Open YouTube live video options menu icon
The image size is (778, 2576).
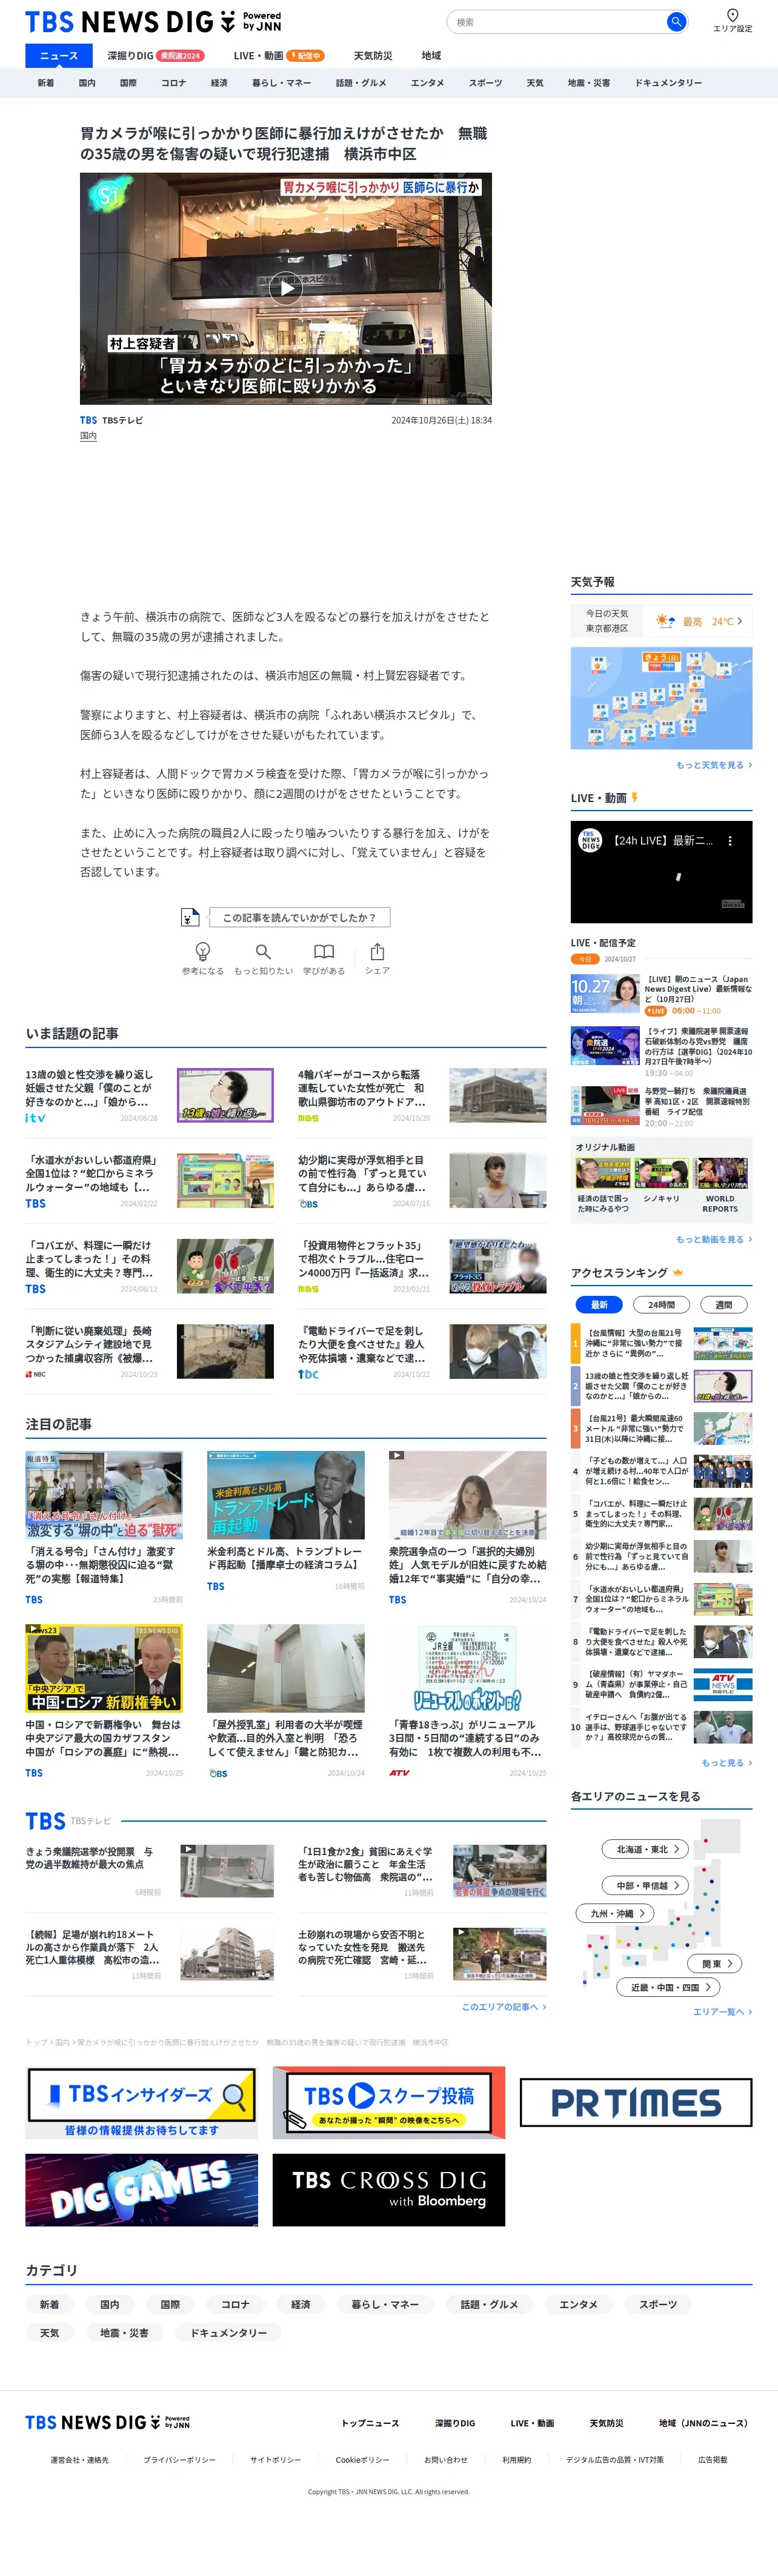[x=730, y=841]
